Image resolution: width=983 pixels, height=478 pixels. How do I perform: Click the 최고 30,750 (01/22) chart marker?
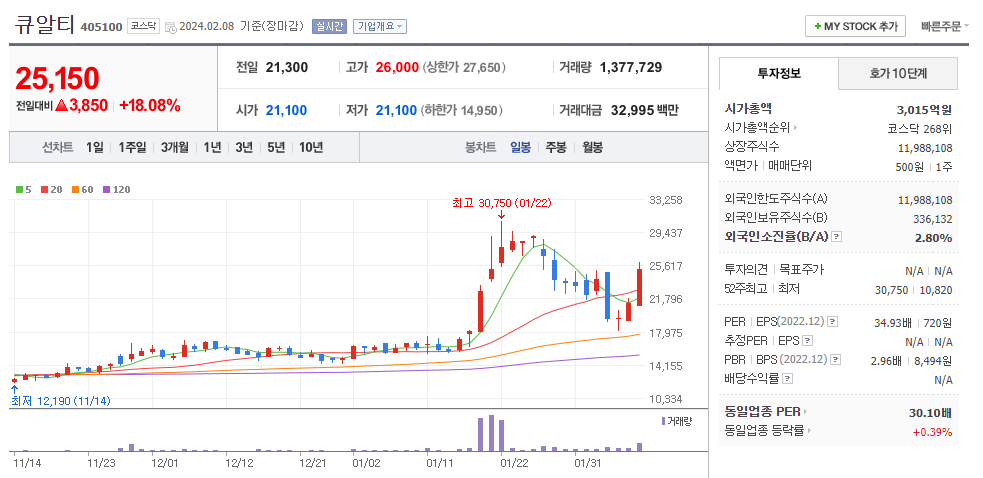pyautogui.click(x=501, y=203)
